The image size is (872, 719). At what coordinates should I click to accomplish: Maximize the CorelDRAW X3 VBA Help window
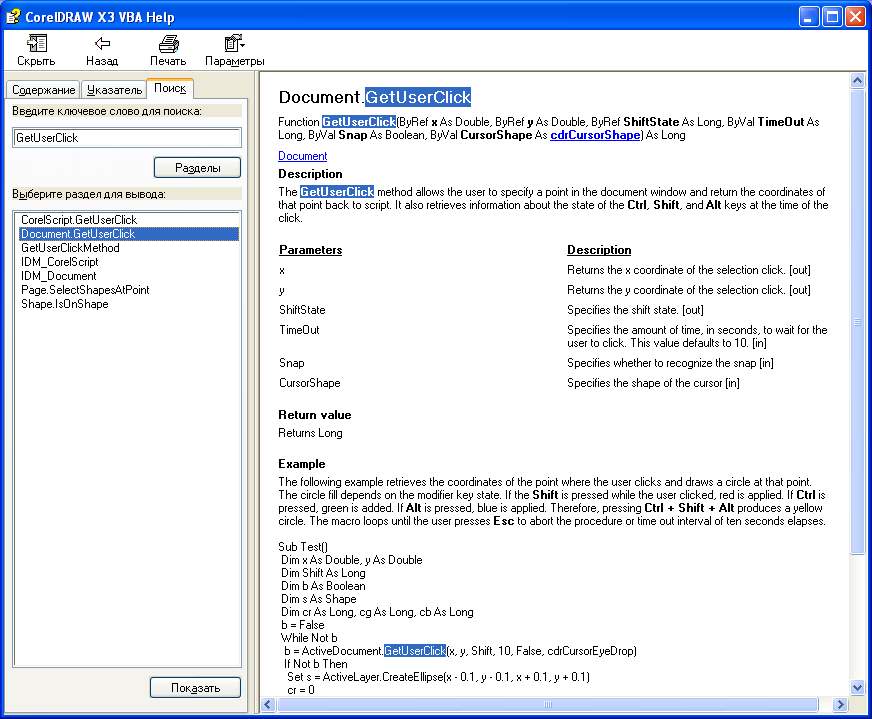(833, 17)
